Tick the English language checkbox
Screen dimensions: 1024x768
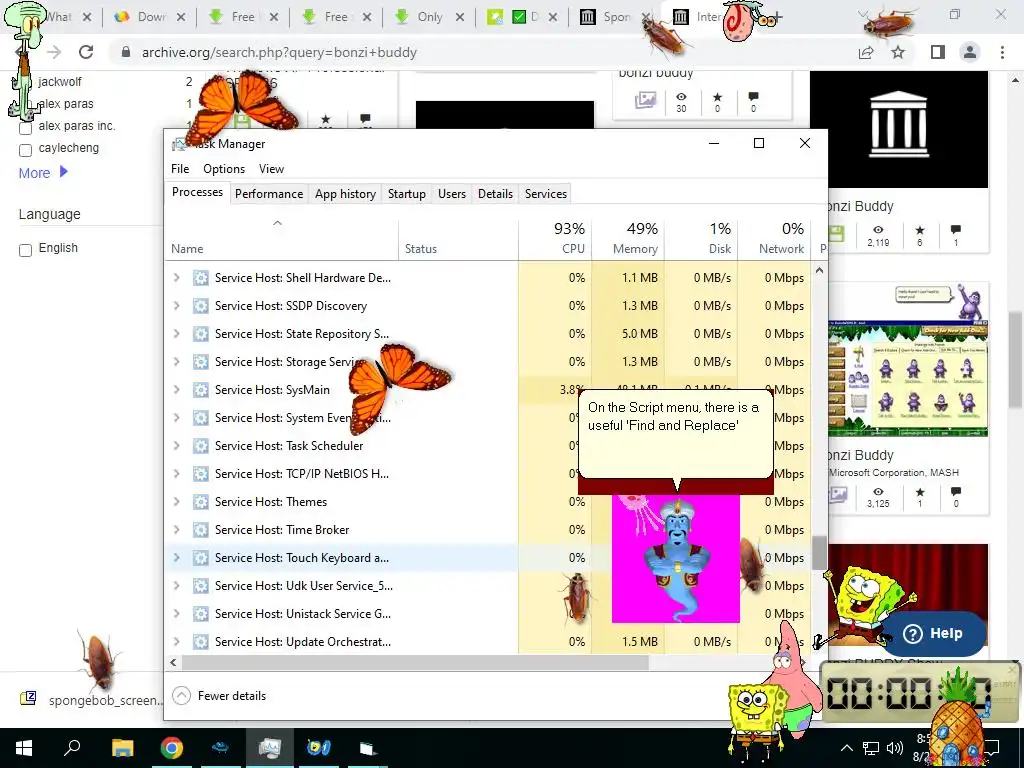pos(25,250)
